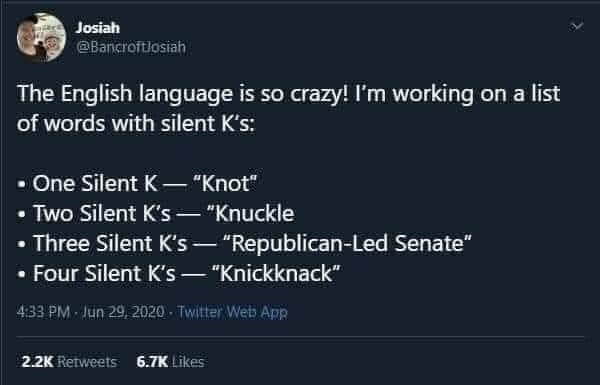The width and height of the screenshot is (600, 385).
Task: Open the tweet options chevron menu
Action: pos(576,26)
